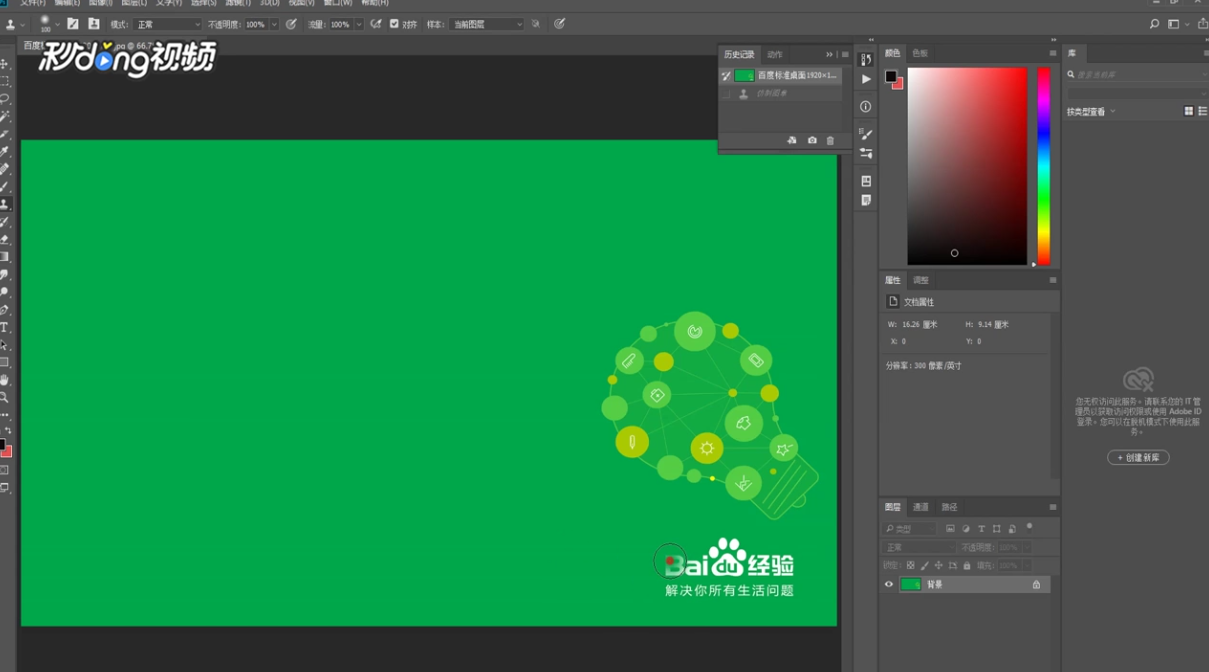Switch to the 通道 Channels tab

coord(921,507)
